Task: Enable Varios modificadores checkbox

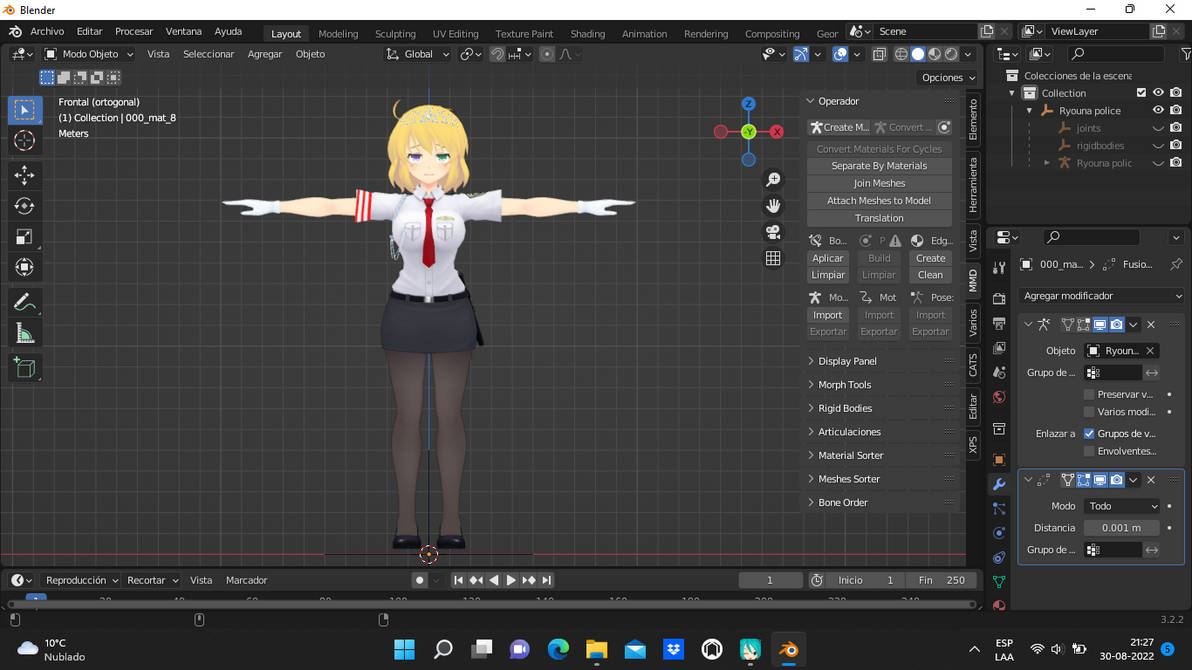Action: coord(1089,411)
